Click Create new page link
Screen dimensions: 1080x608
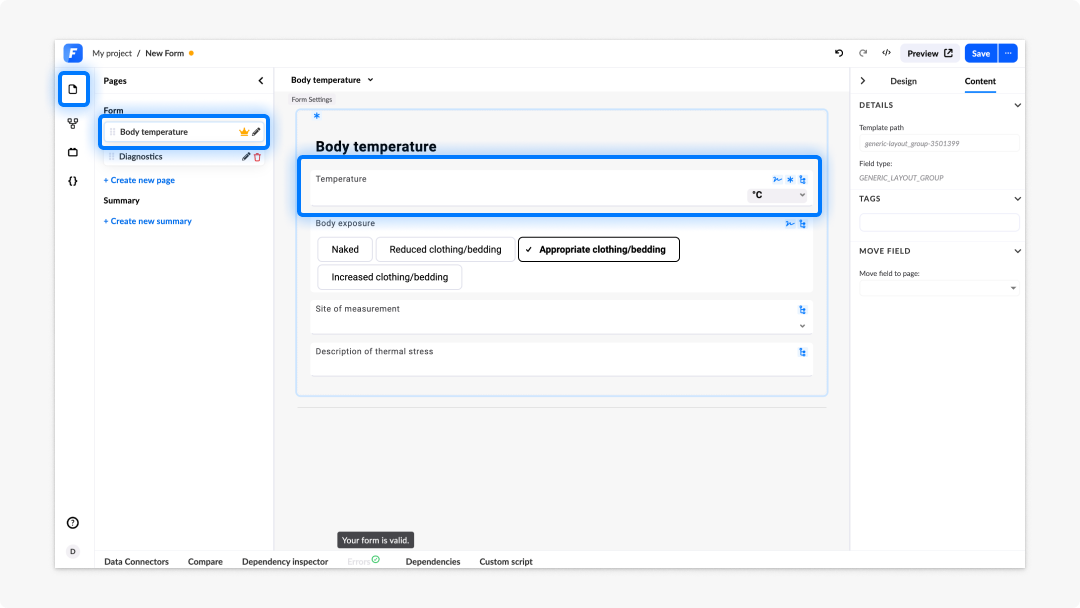click(x=139, y=180)
